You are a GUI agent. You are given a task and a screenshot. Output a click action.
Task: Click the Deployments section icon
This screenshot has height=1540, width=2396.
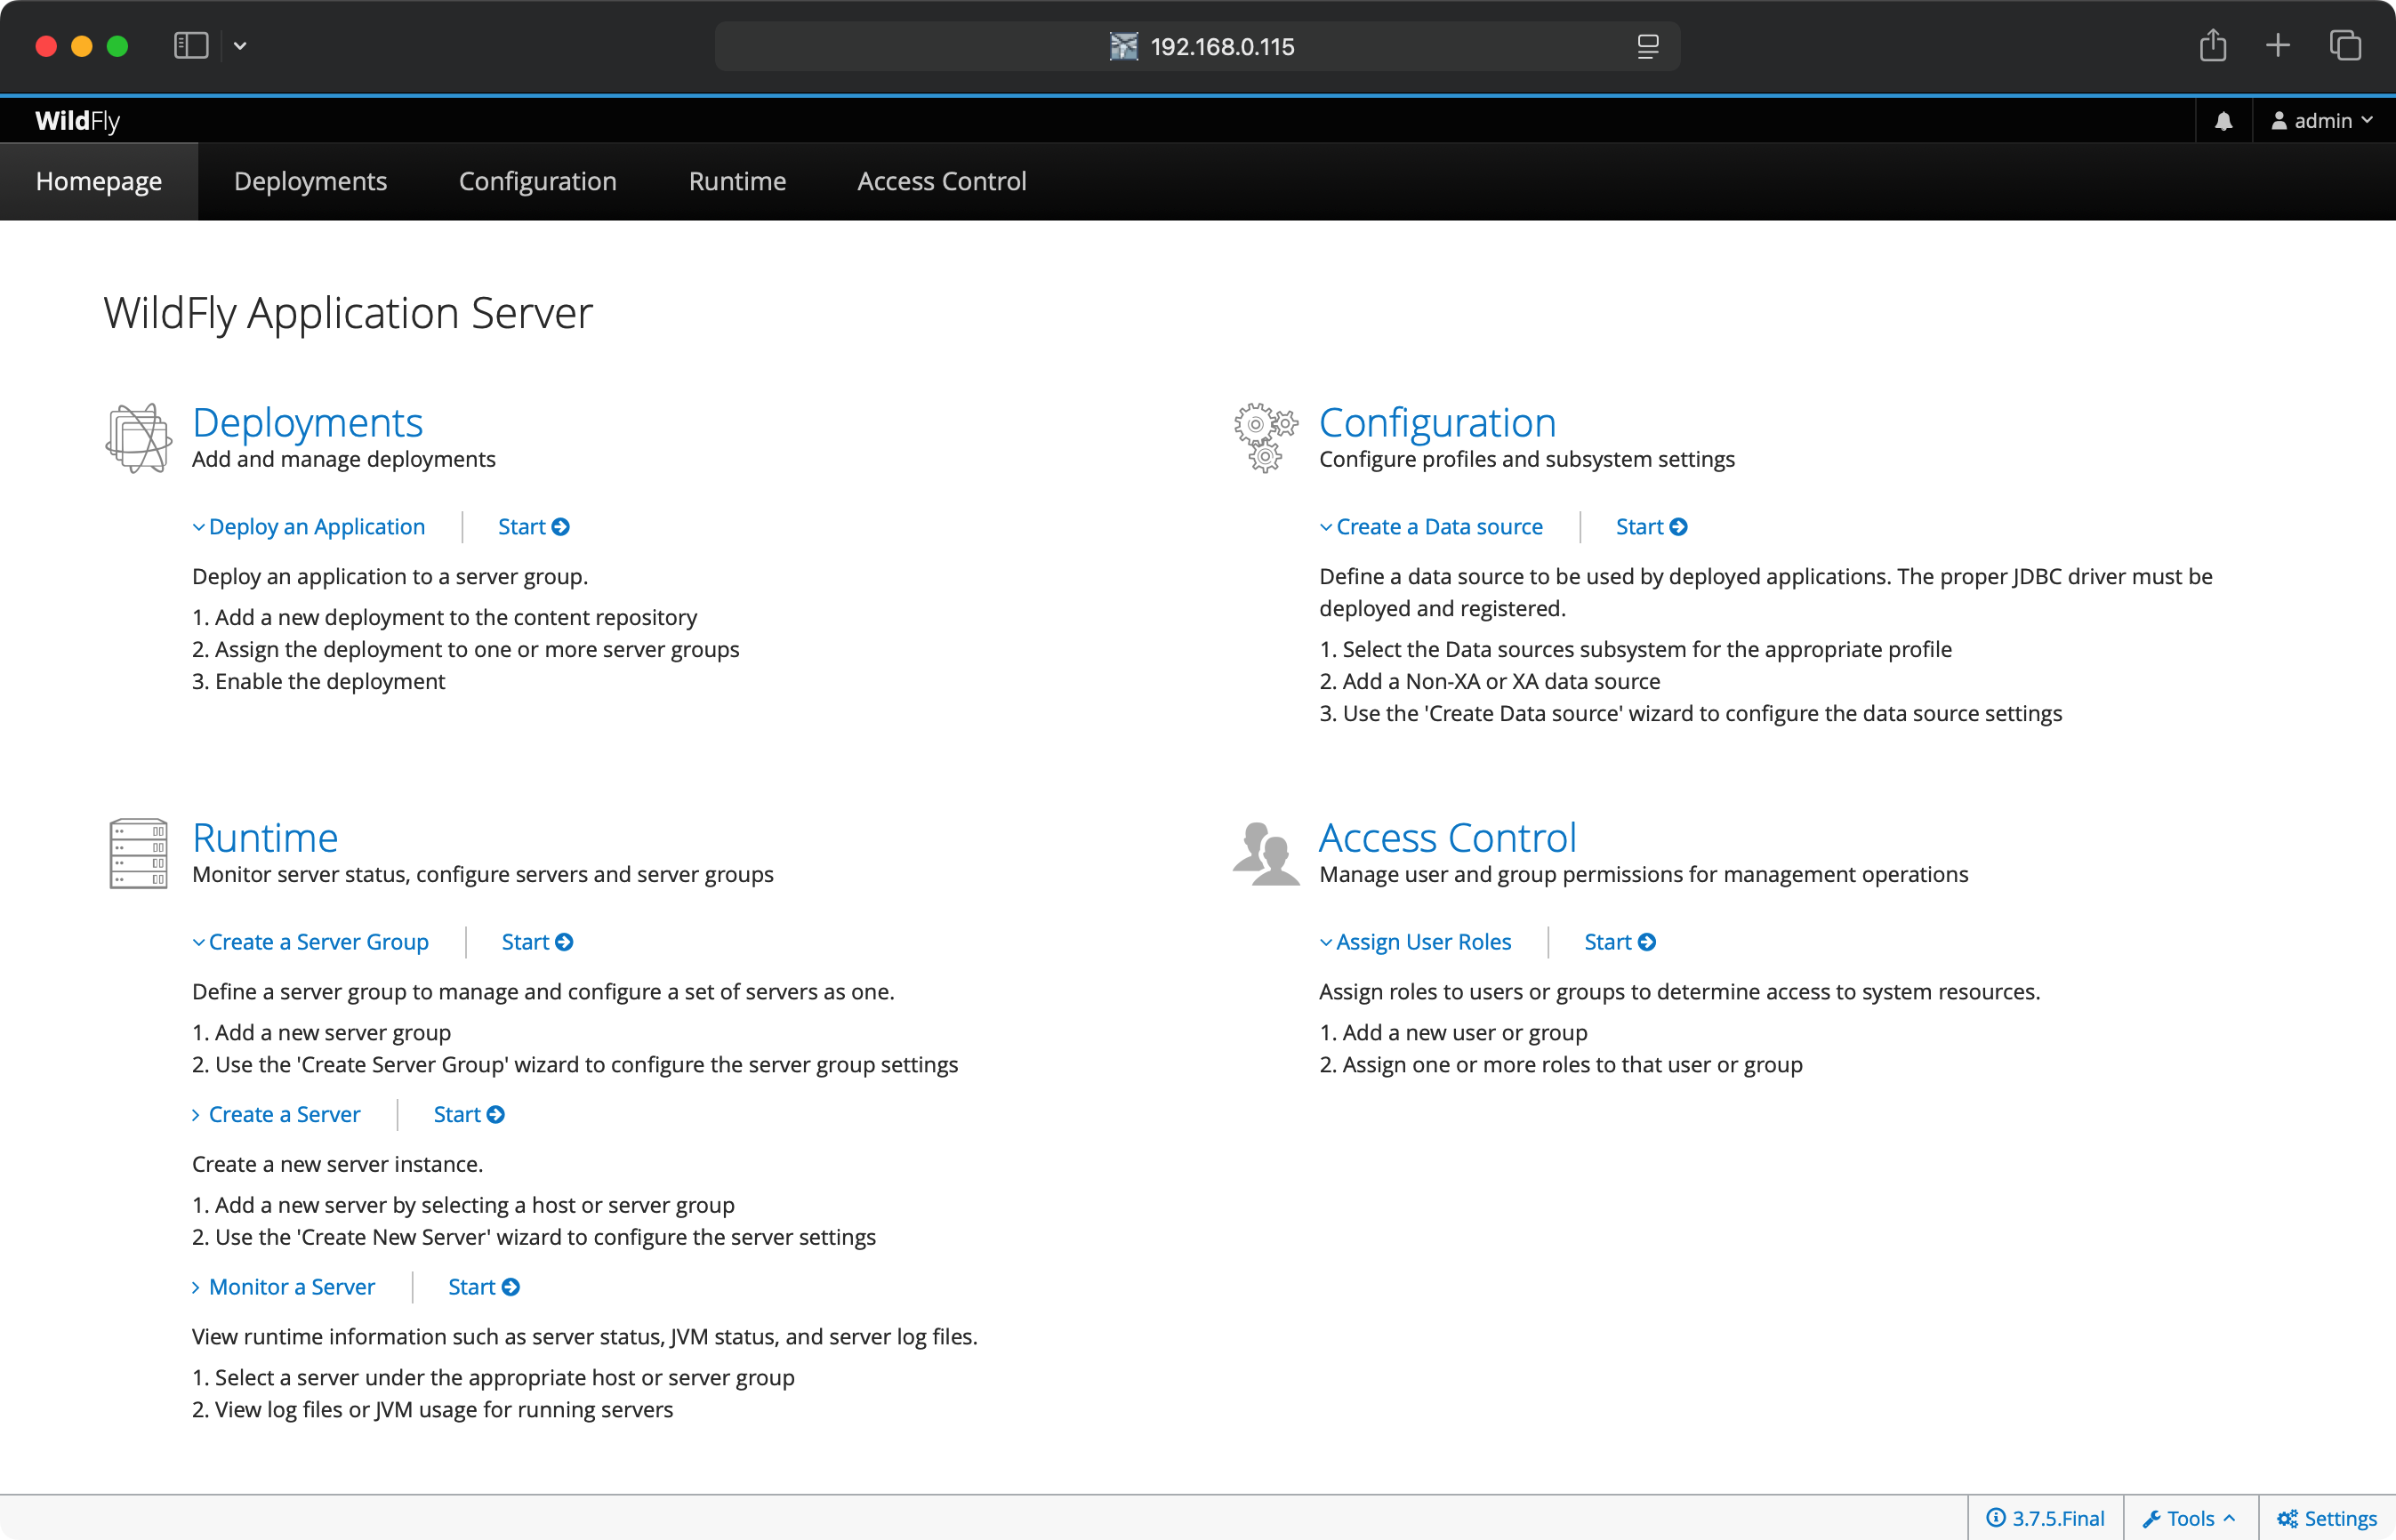click(x=138, y=438)
